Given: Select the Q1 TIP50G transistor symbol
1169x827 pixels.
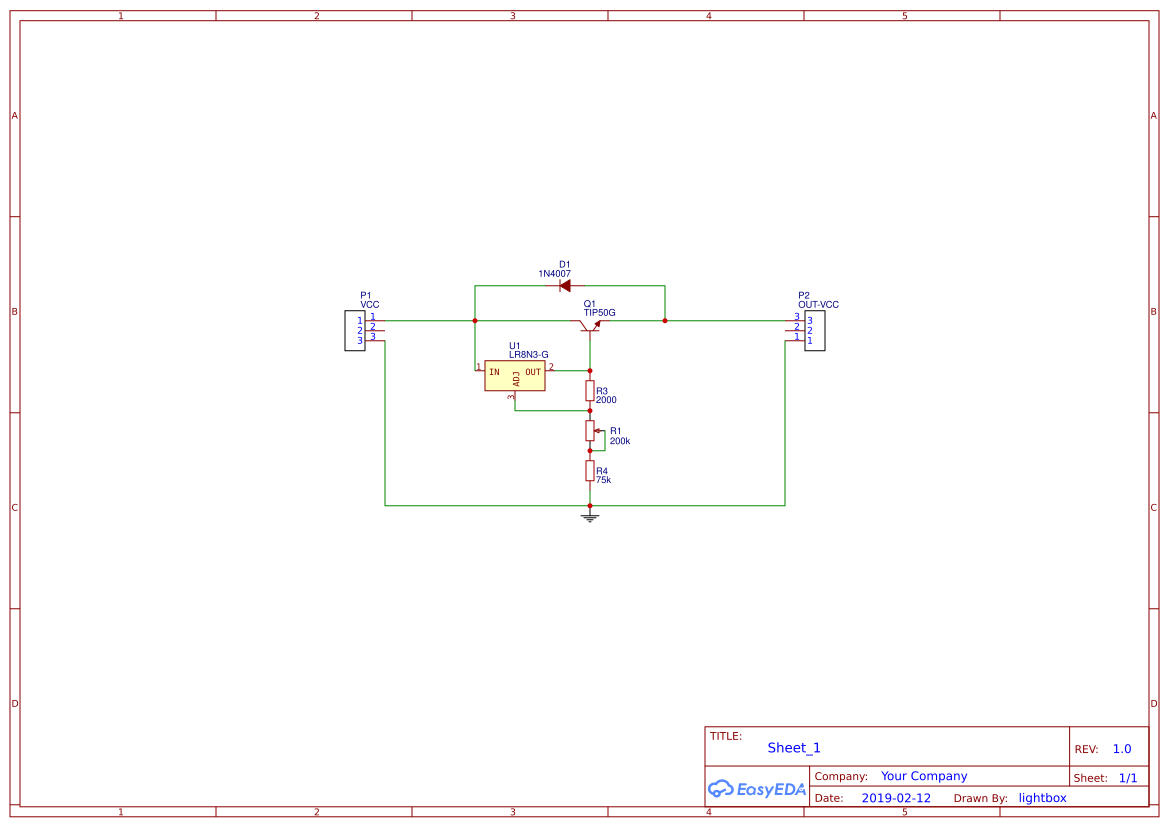Looking at the screenshot, I should (x=589, y=325).
